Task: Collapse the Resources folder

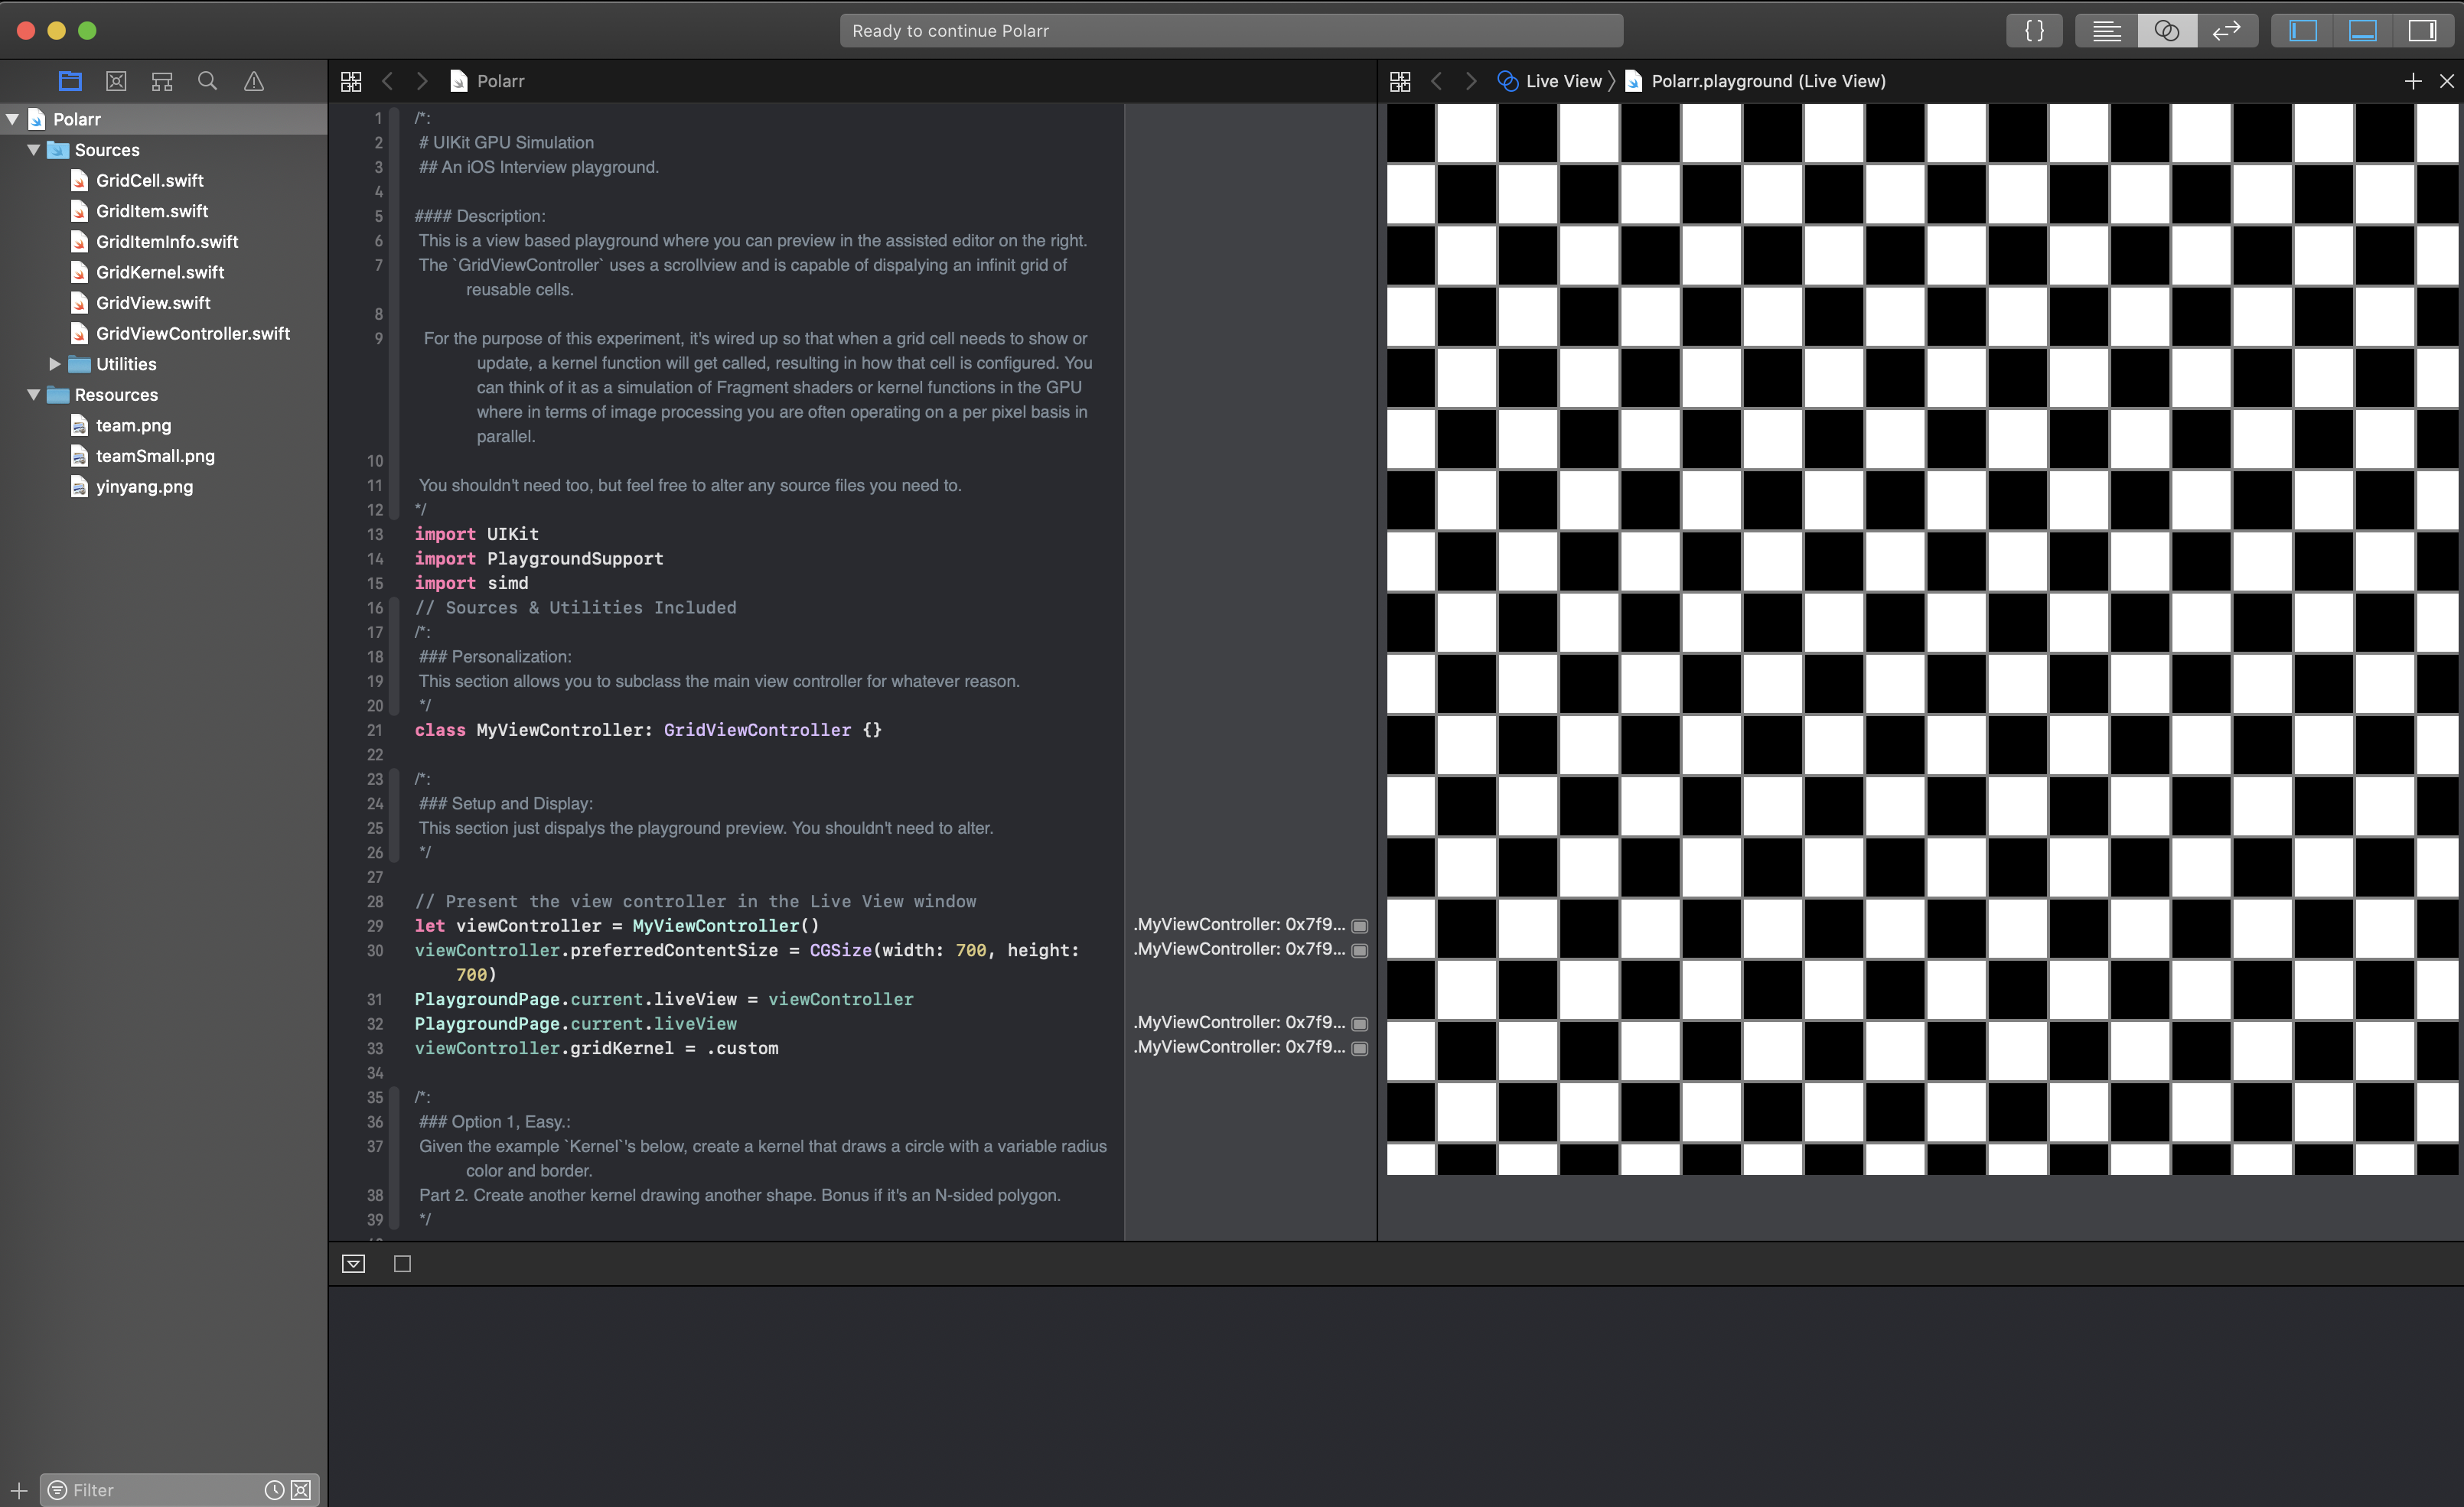Action: point(34,395)
